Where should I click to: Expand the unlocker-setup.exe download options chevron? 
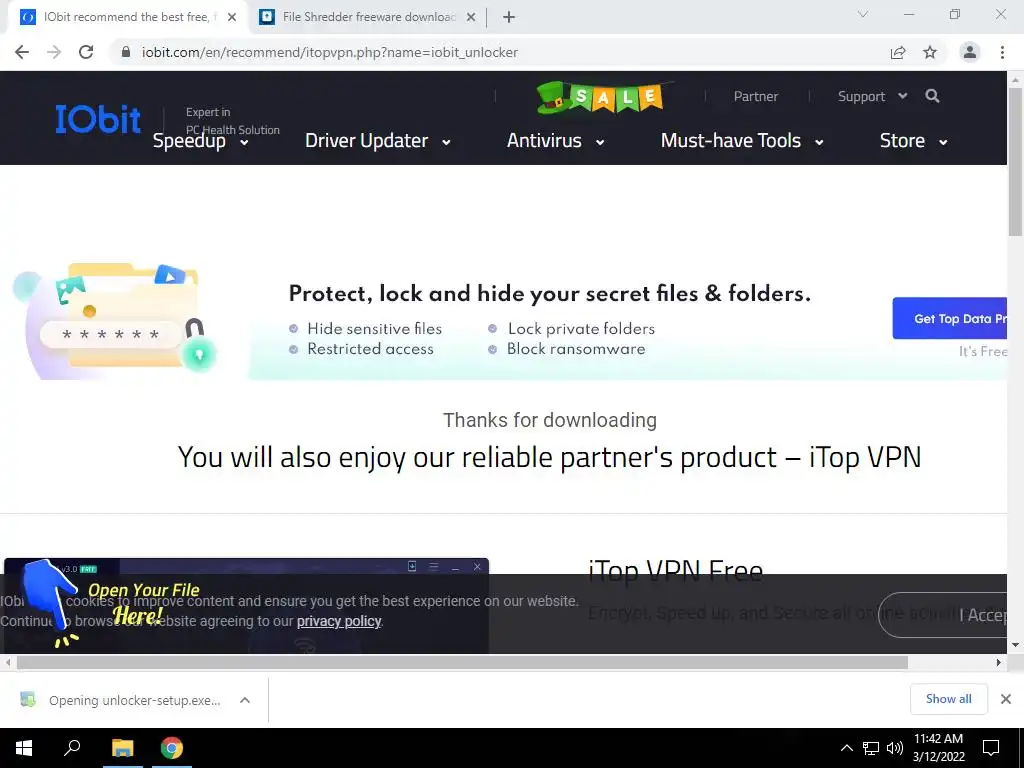point(245,700)
